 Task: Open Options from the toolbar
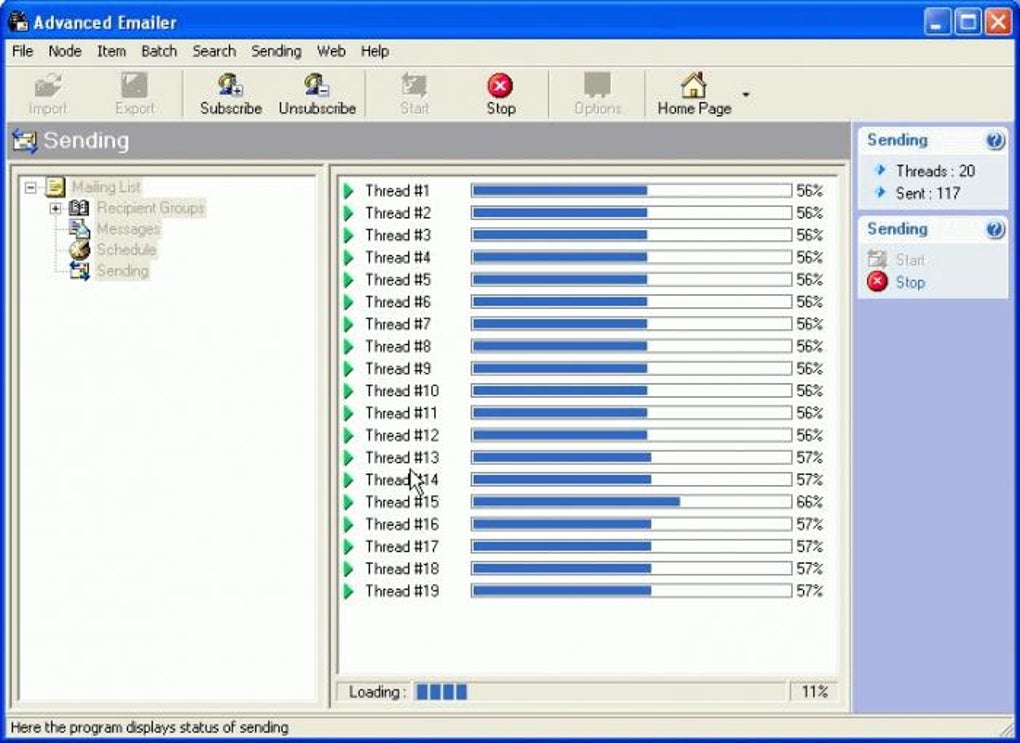(x=597, y=85)
